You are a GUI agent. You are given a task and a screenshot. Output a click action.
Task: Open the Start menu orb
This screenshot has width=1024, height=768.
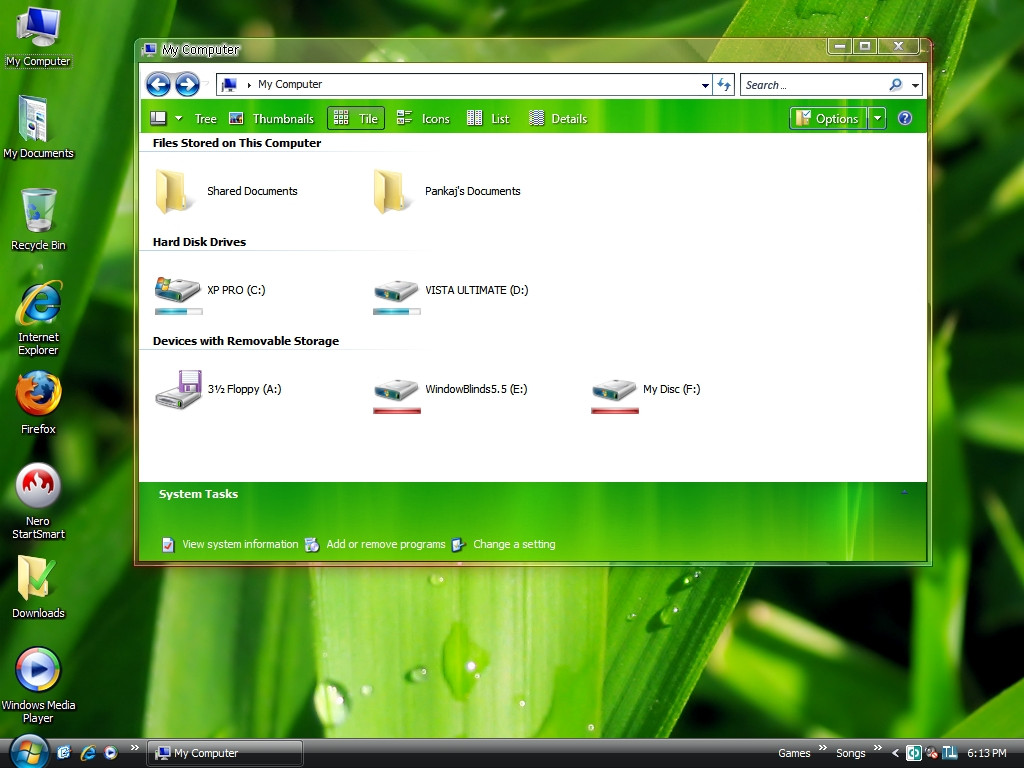(x=28, y=752)
